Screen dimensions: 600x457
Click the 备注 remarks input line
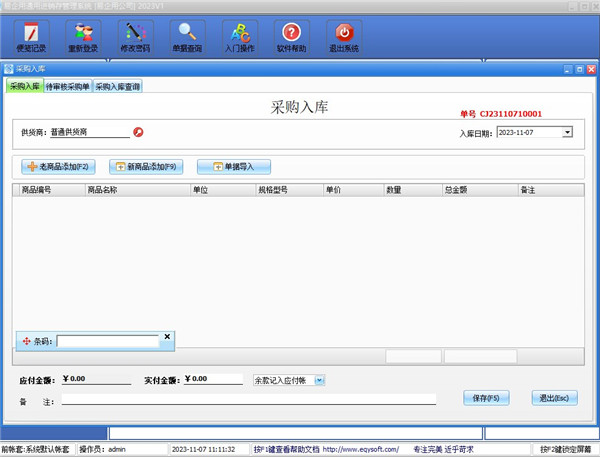[249, 400]
